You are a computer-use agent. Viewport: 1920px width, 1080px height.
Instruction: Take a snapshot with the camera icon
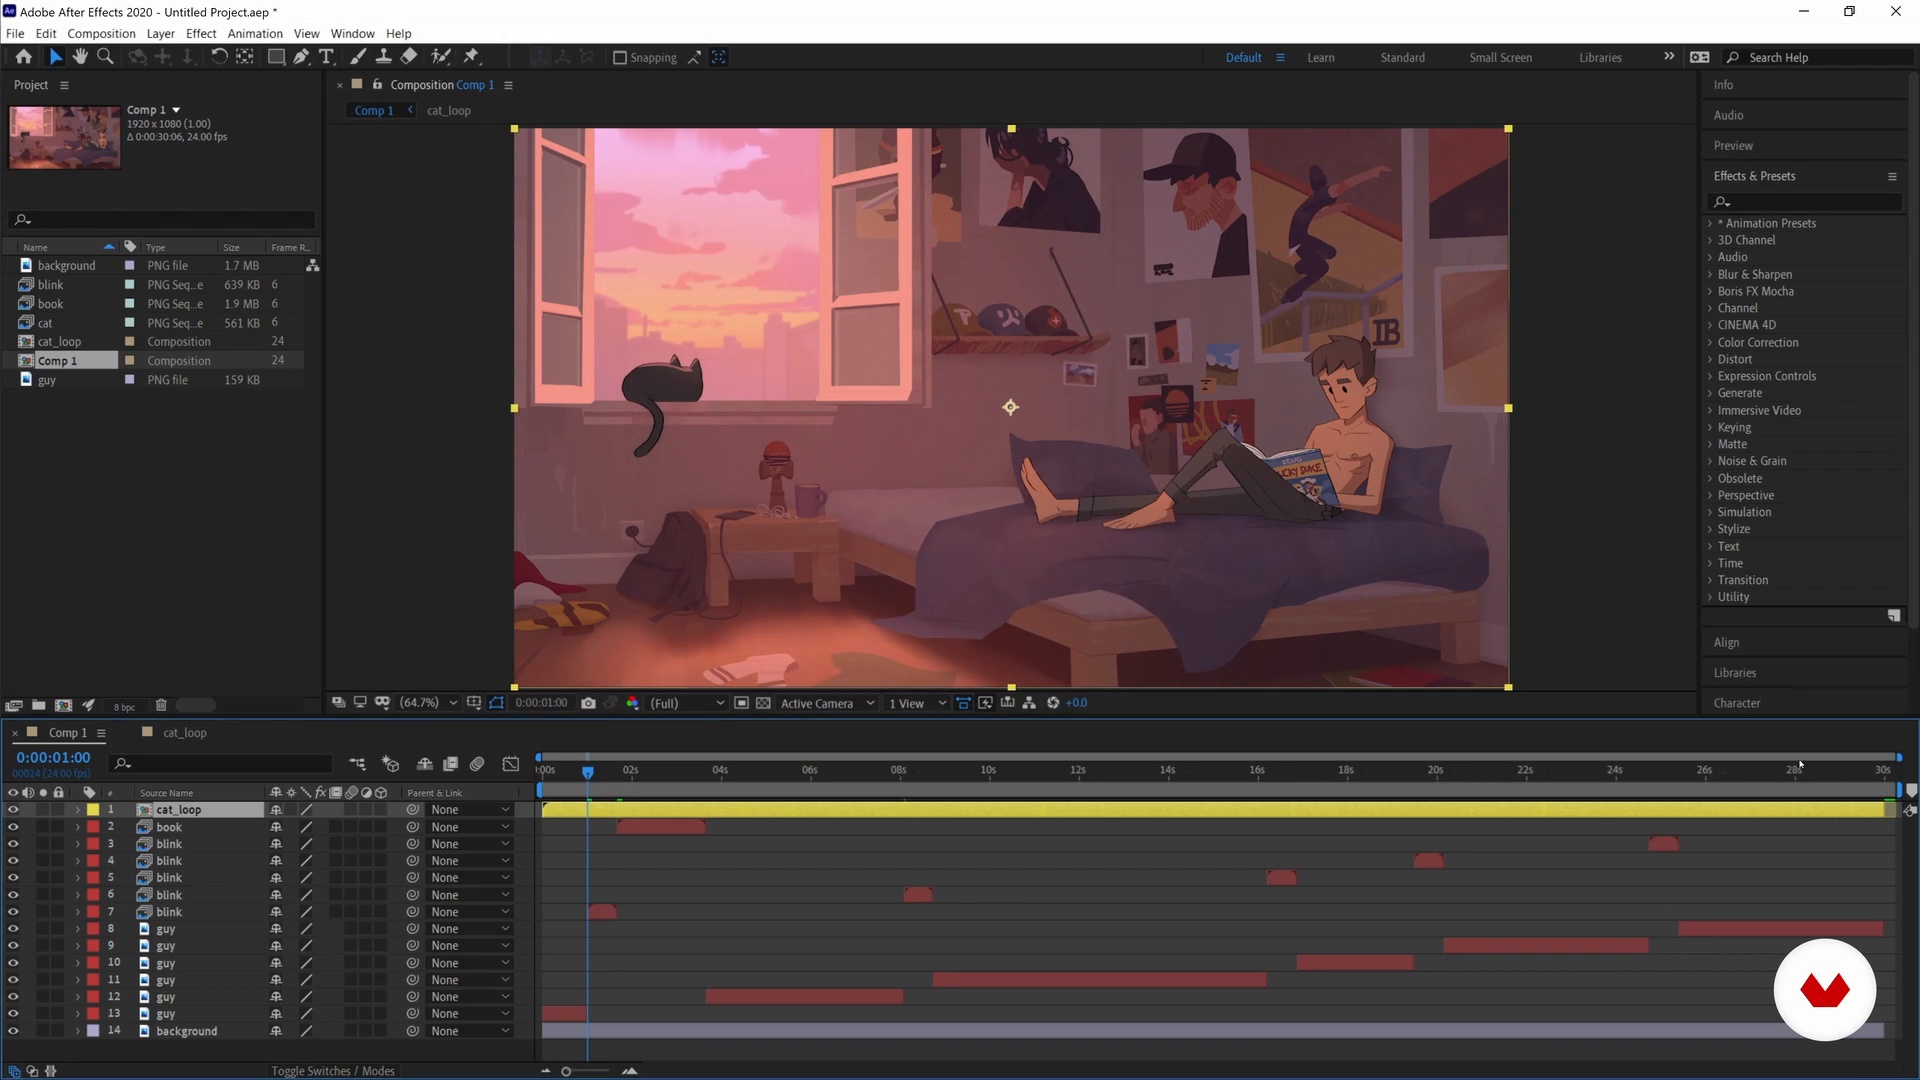tap(588, 703)
